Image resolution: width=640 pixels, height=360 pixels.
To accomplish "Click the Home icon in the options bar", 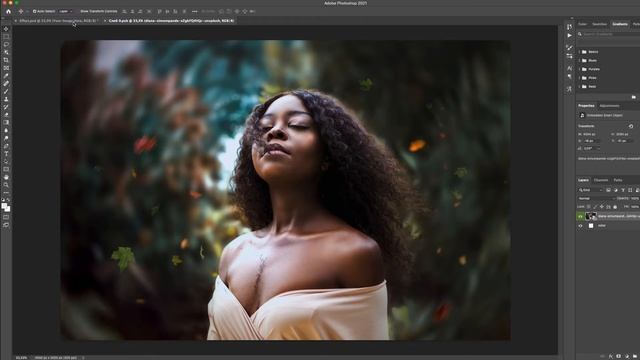I will click(x=8, y=11).
